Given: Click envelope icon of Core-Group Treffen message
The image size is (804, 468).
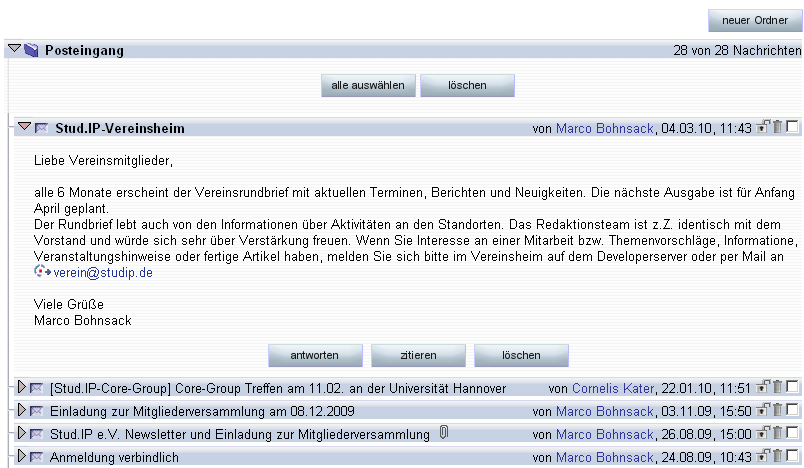Looking at the screenshot, I should pyautogui.click(x=36, y=388).
